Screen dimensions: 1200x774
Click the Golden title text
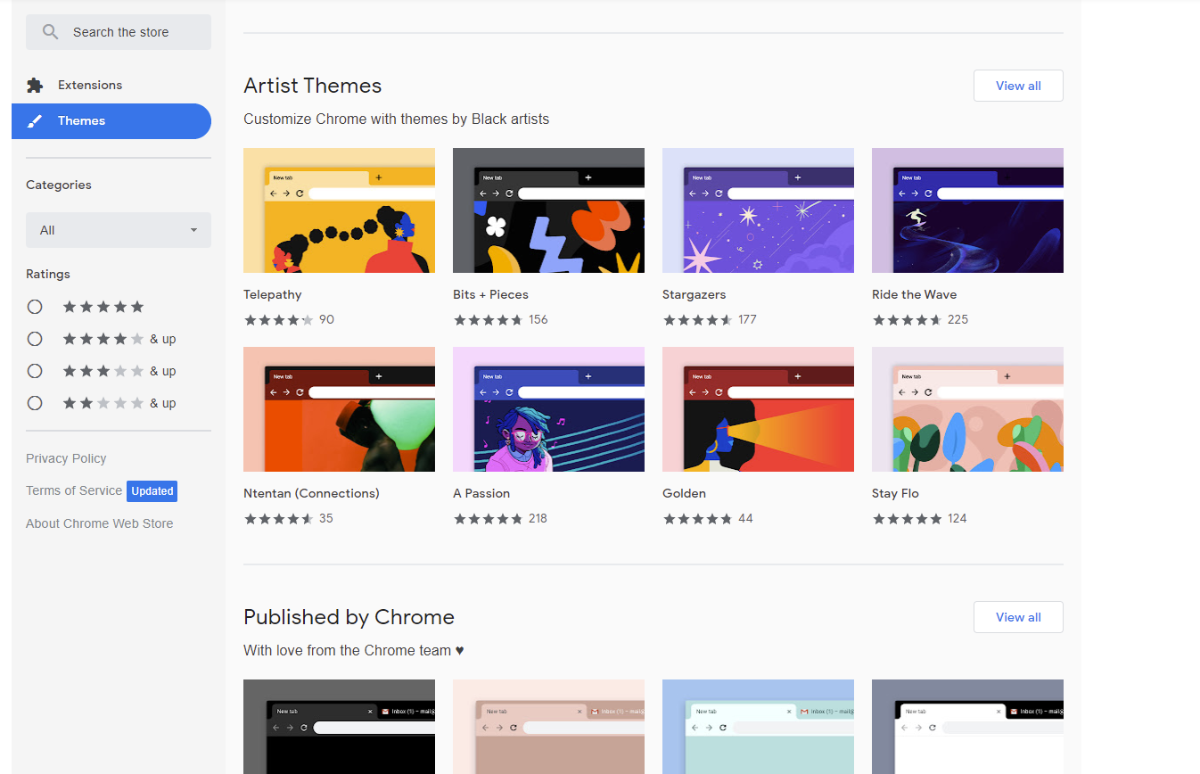[684, 494]
